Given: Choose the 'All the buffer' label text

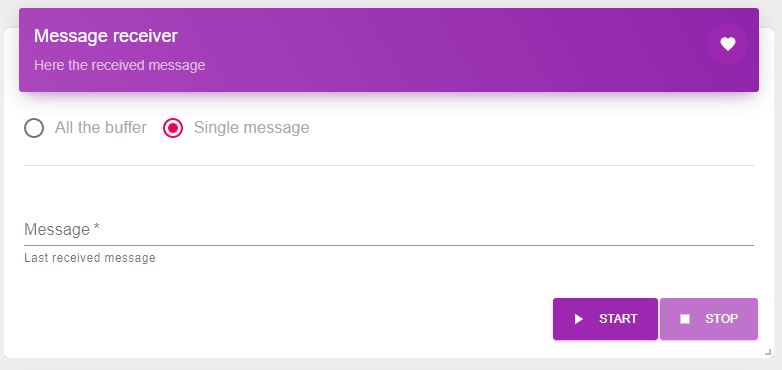Looking at the screenshot, I should (x=101, y=128).
